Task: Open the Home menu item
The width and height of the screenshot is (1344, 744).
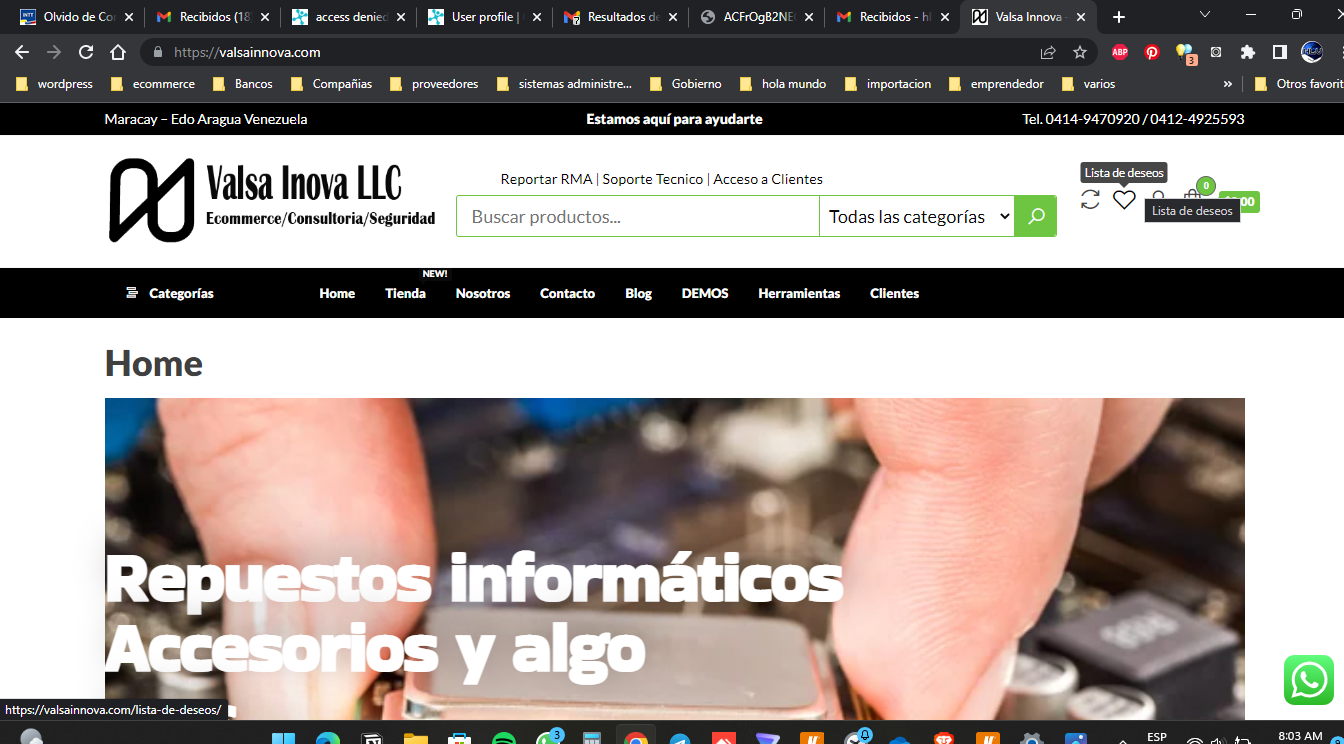Action: (337, 293)
